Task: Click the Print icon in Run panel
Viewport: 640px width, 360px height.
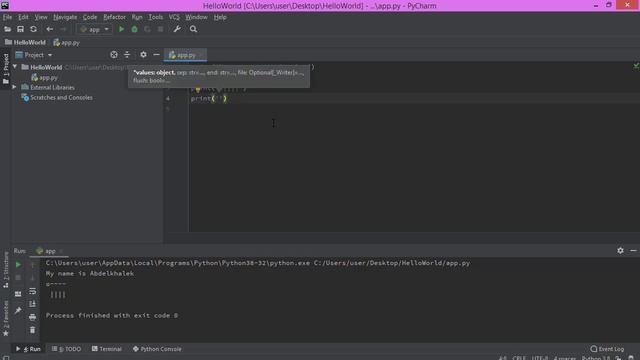Action: point(33,317)
